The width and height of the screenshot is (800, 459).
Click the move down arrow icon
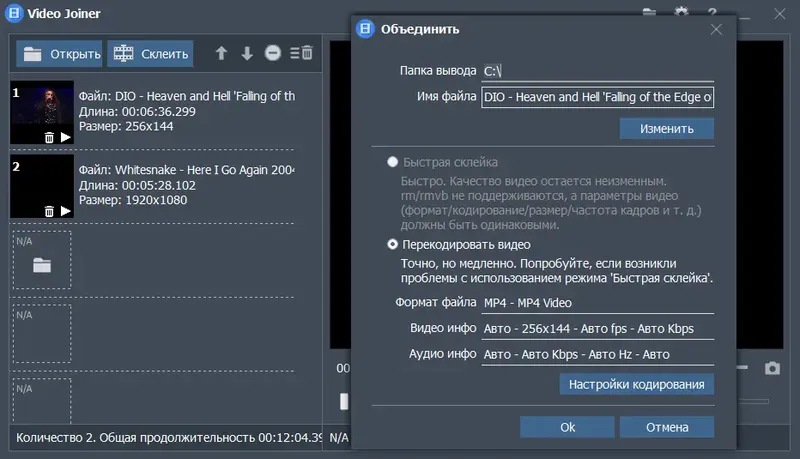click(x=247, y=53)
